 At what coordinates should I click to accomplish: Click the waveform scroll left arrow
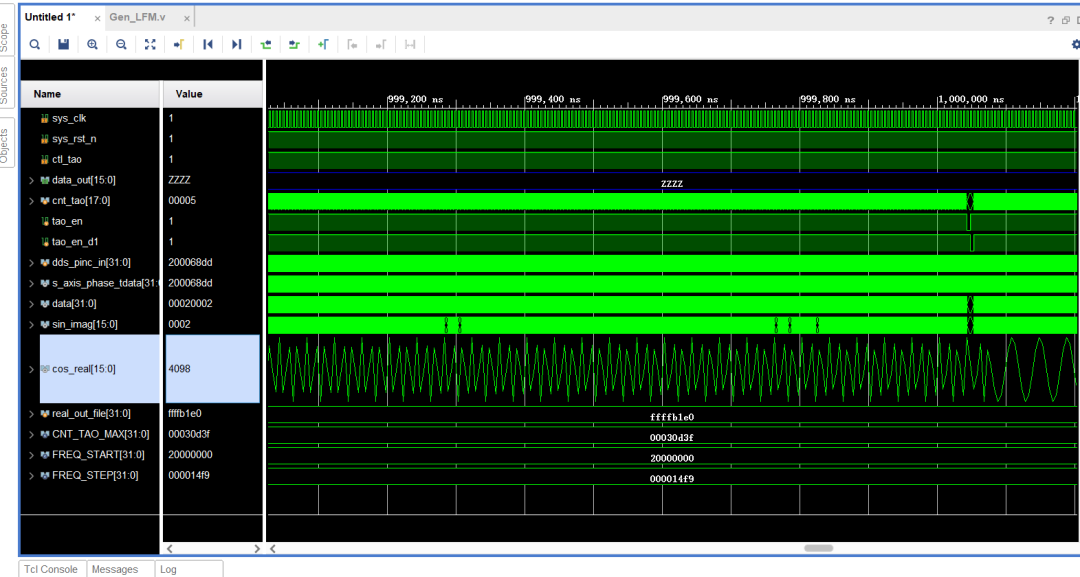point(273,549)
